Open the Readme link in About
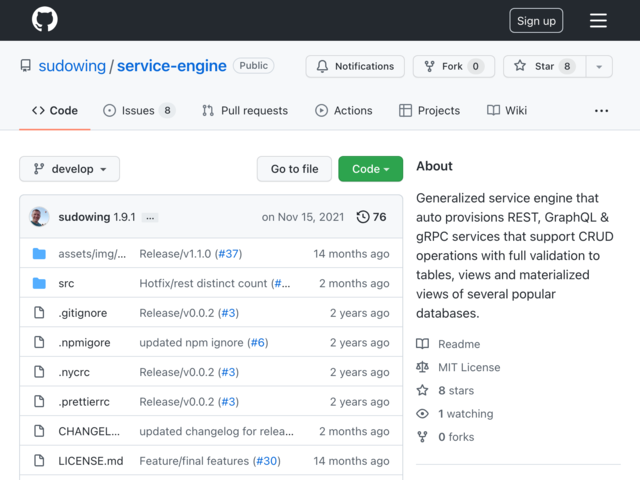640x480 pixels. 459,344
